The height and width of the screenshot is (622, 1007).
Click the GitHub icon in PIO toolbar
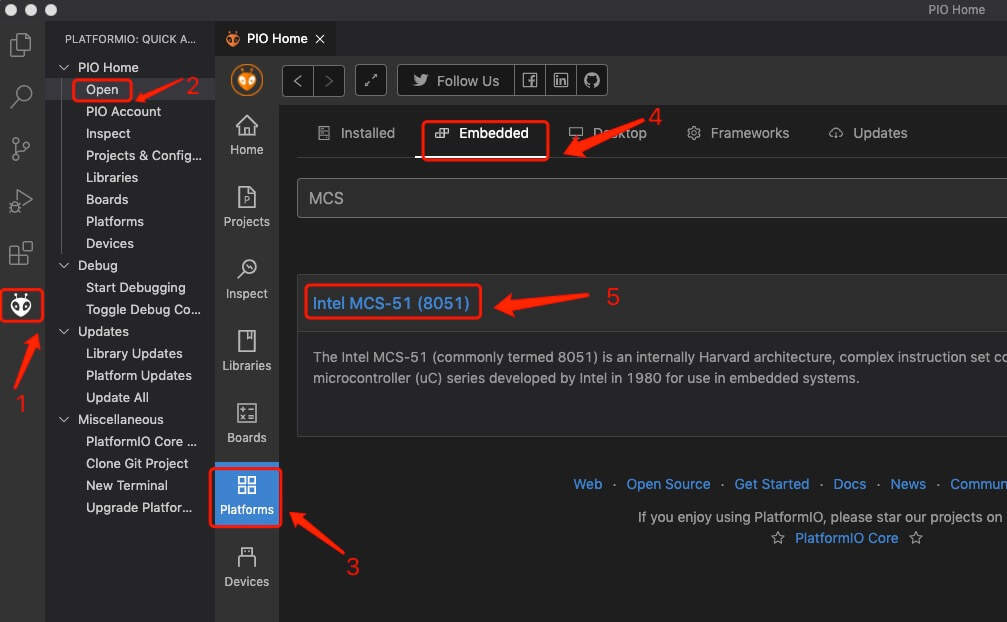coord(592,81)
